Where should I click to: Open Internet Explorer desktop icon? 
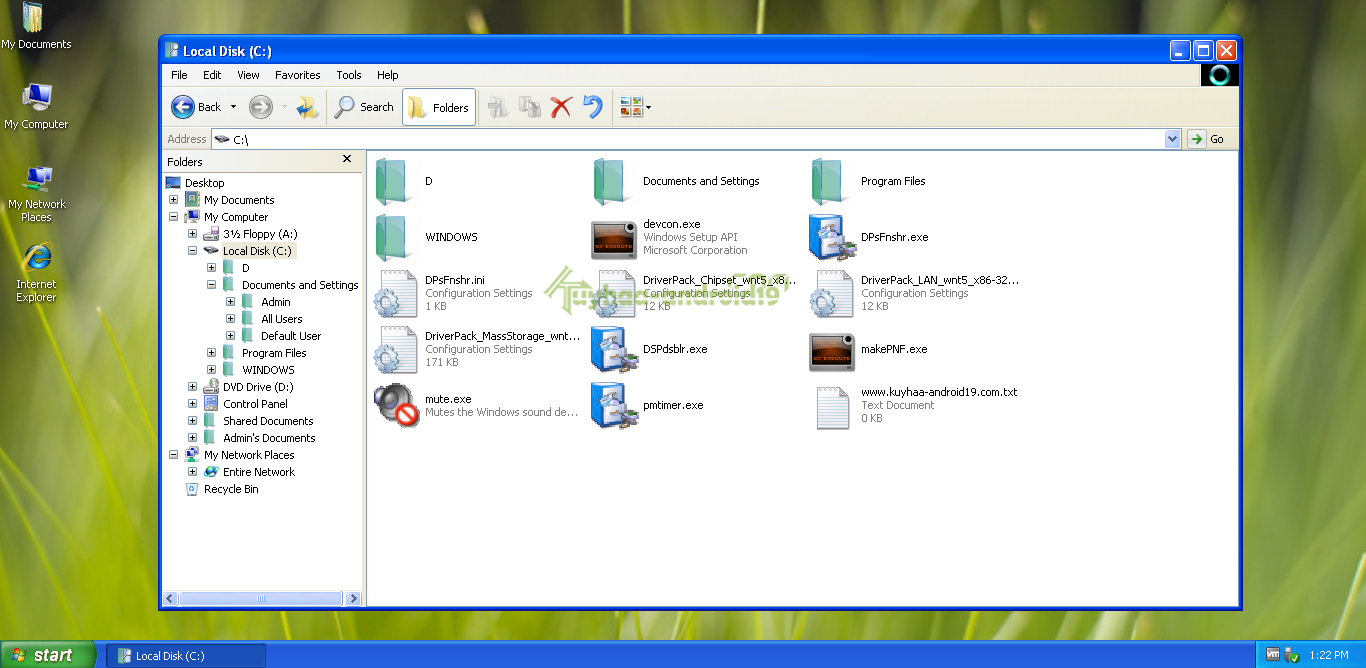point(37,272)
